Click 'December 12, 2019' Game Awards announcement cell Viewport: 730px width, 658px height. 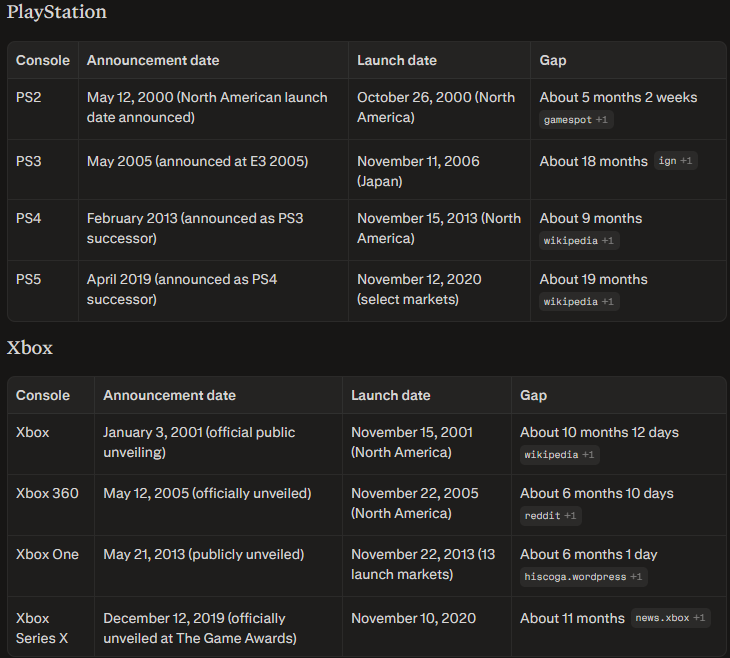pos(218,627)
